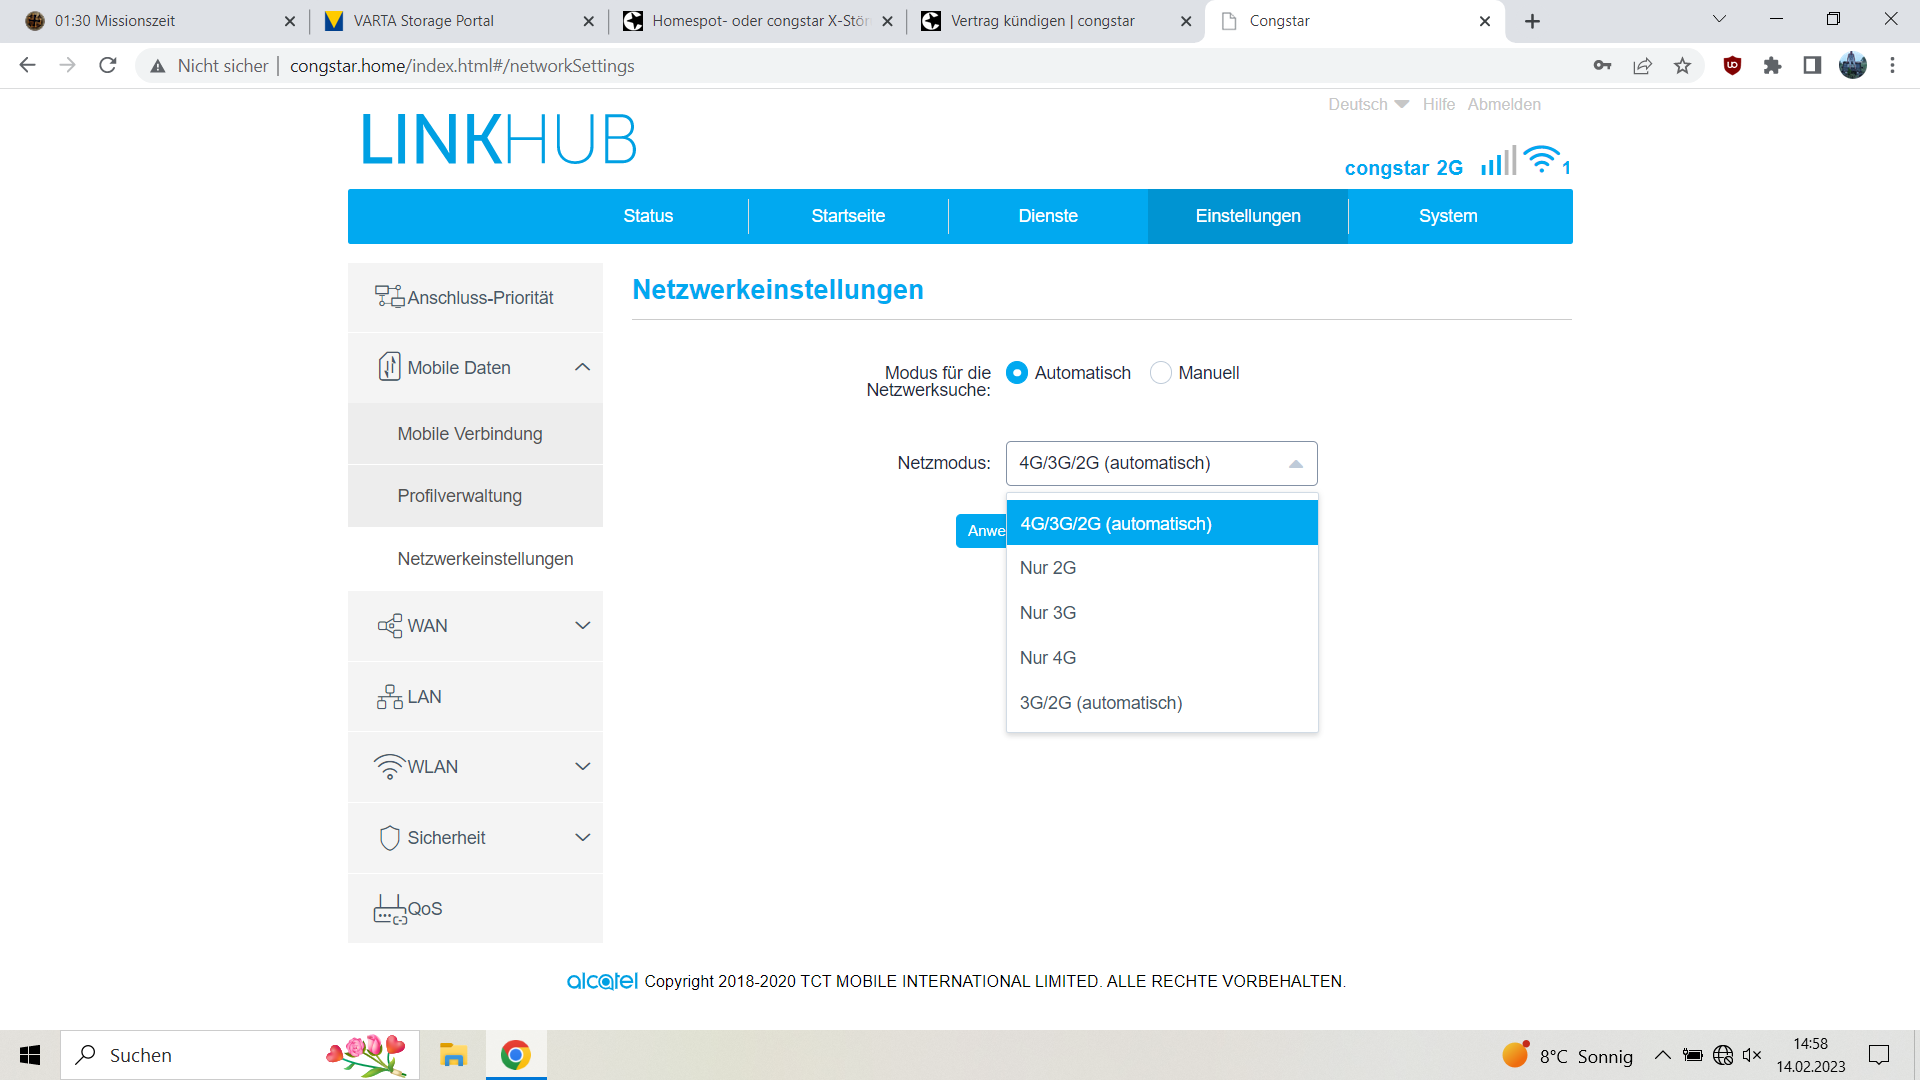The height and width of the screenshot is (1080, 1920).
Task: Click the WLAN wifi icon in sidebar
Action: tap(389, 766)
